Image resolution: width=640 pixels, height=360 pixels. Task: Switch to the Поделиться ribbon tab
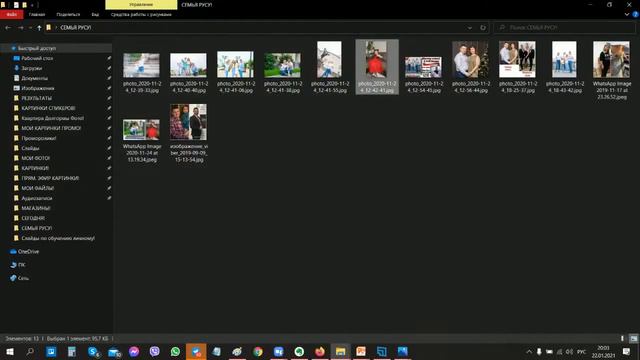coord(68,15)
